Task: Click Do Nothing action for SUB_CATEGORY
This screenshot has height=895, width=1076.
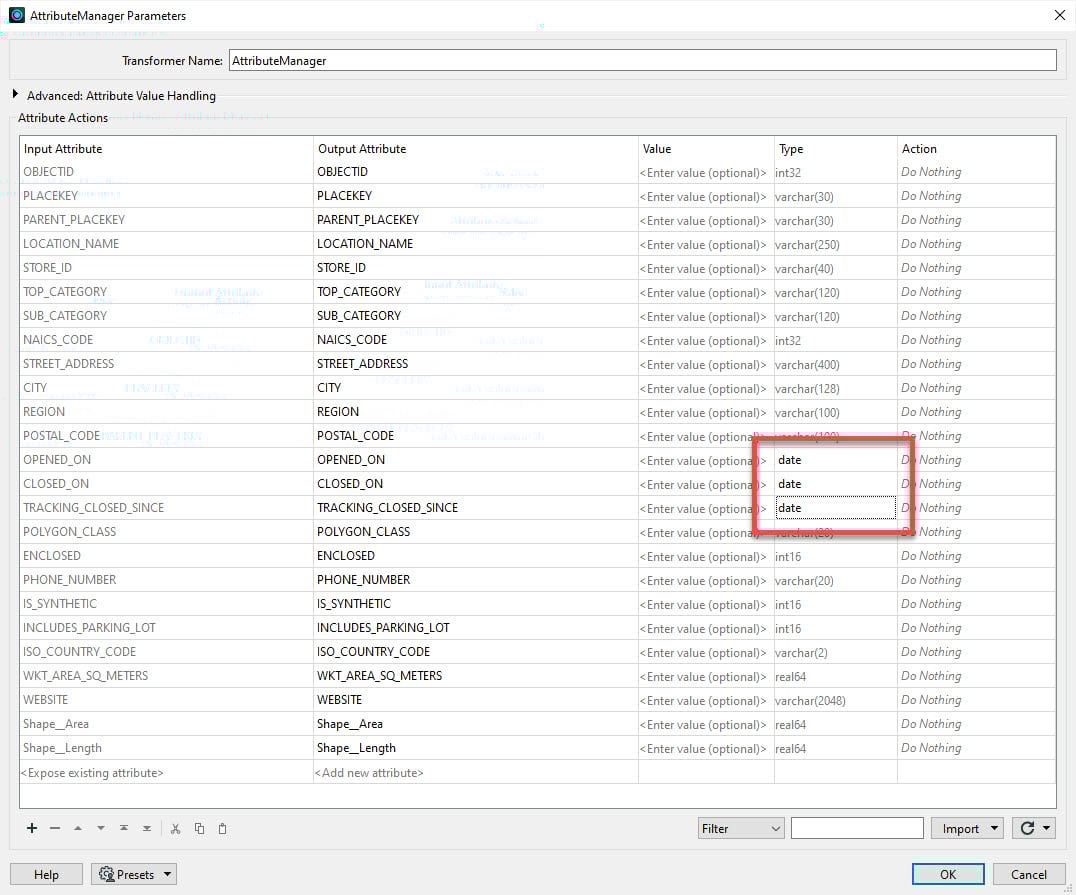Action: click(976, 316)
